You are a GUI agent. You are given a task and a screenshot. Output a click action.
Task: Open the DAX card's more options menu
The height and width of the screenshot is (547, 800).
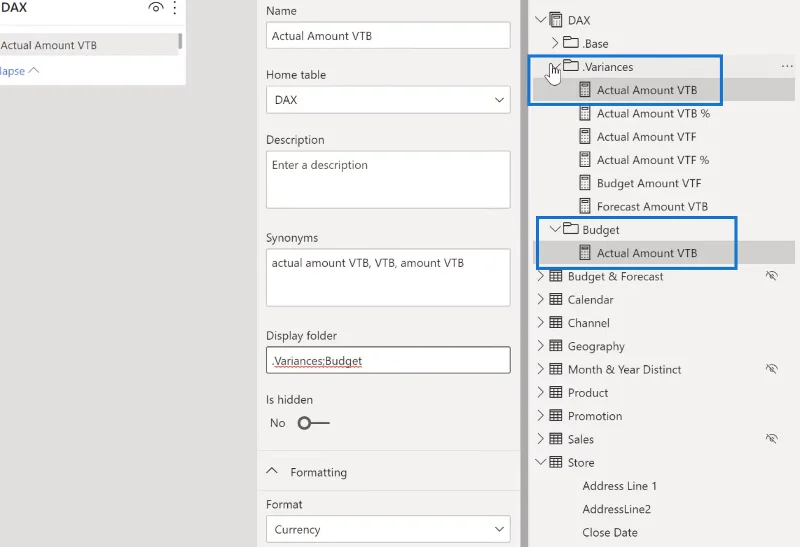point(175,7)
